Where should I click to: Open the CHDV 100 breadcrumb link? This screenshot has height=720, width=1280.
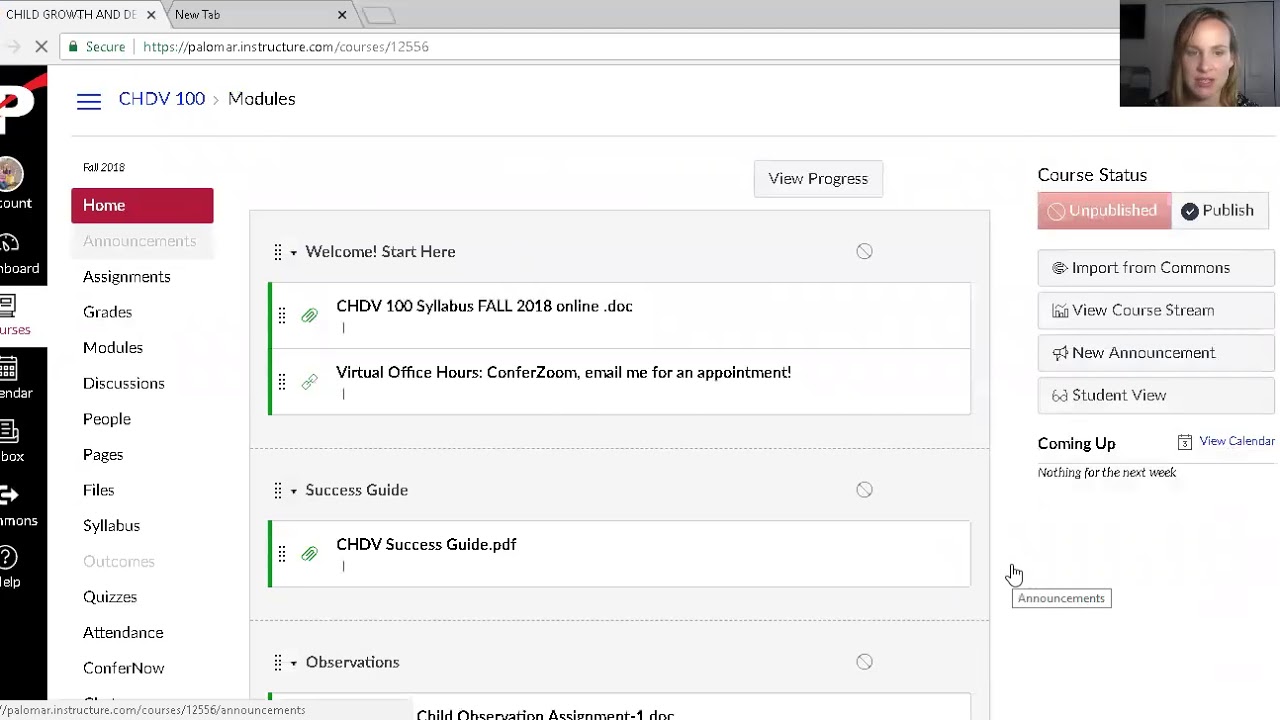[162, 99]
